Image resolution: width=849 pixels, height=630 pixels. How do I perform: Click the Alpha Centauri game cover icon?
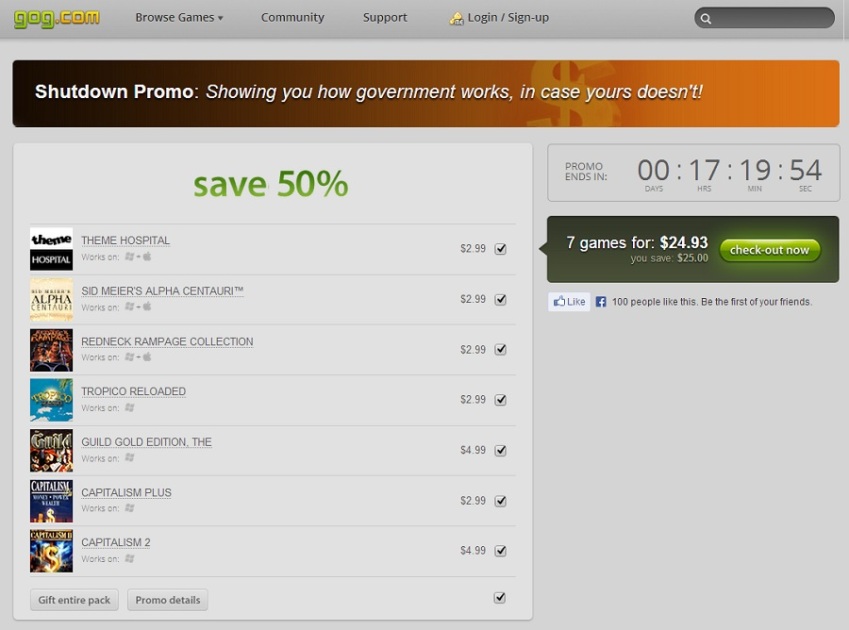[x=51, y=299]
